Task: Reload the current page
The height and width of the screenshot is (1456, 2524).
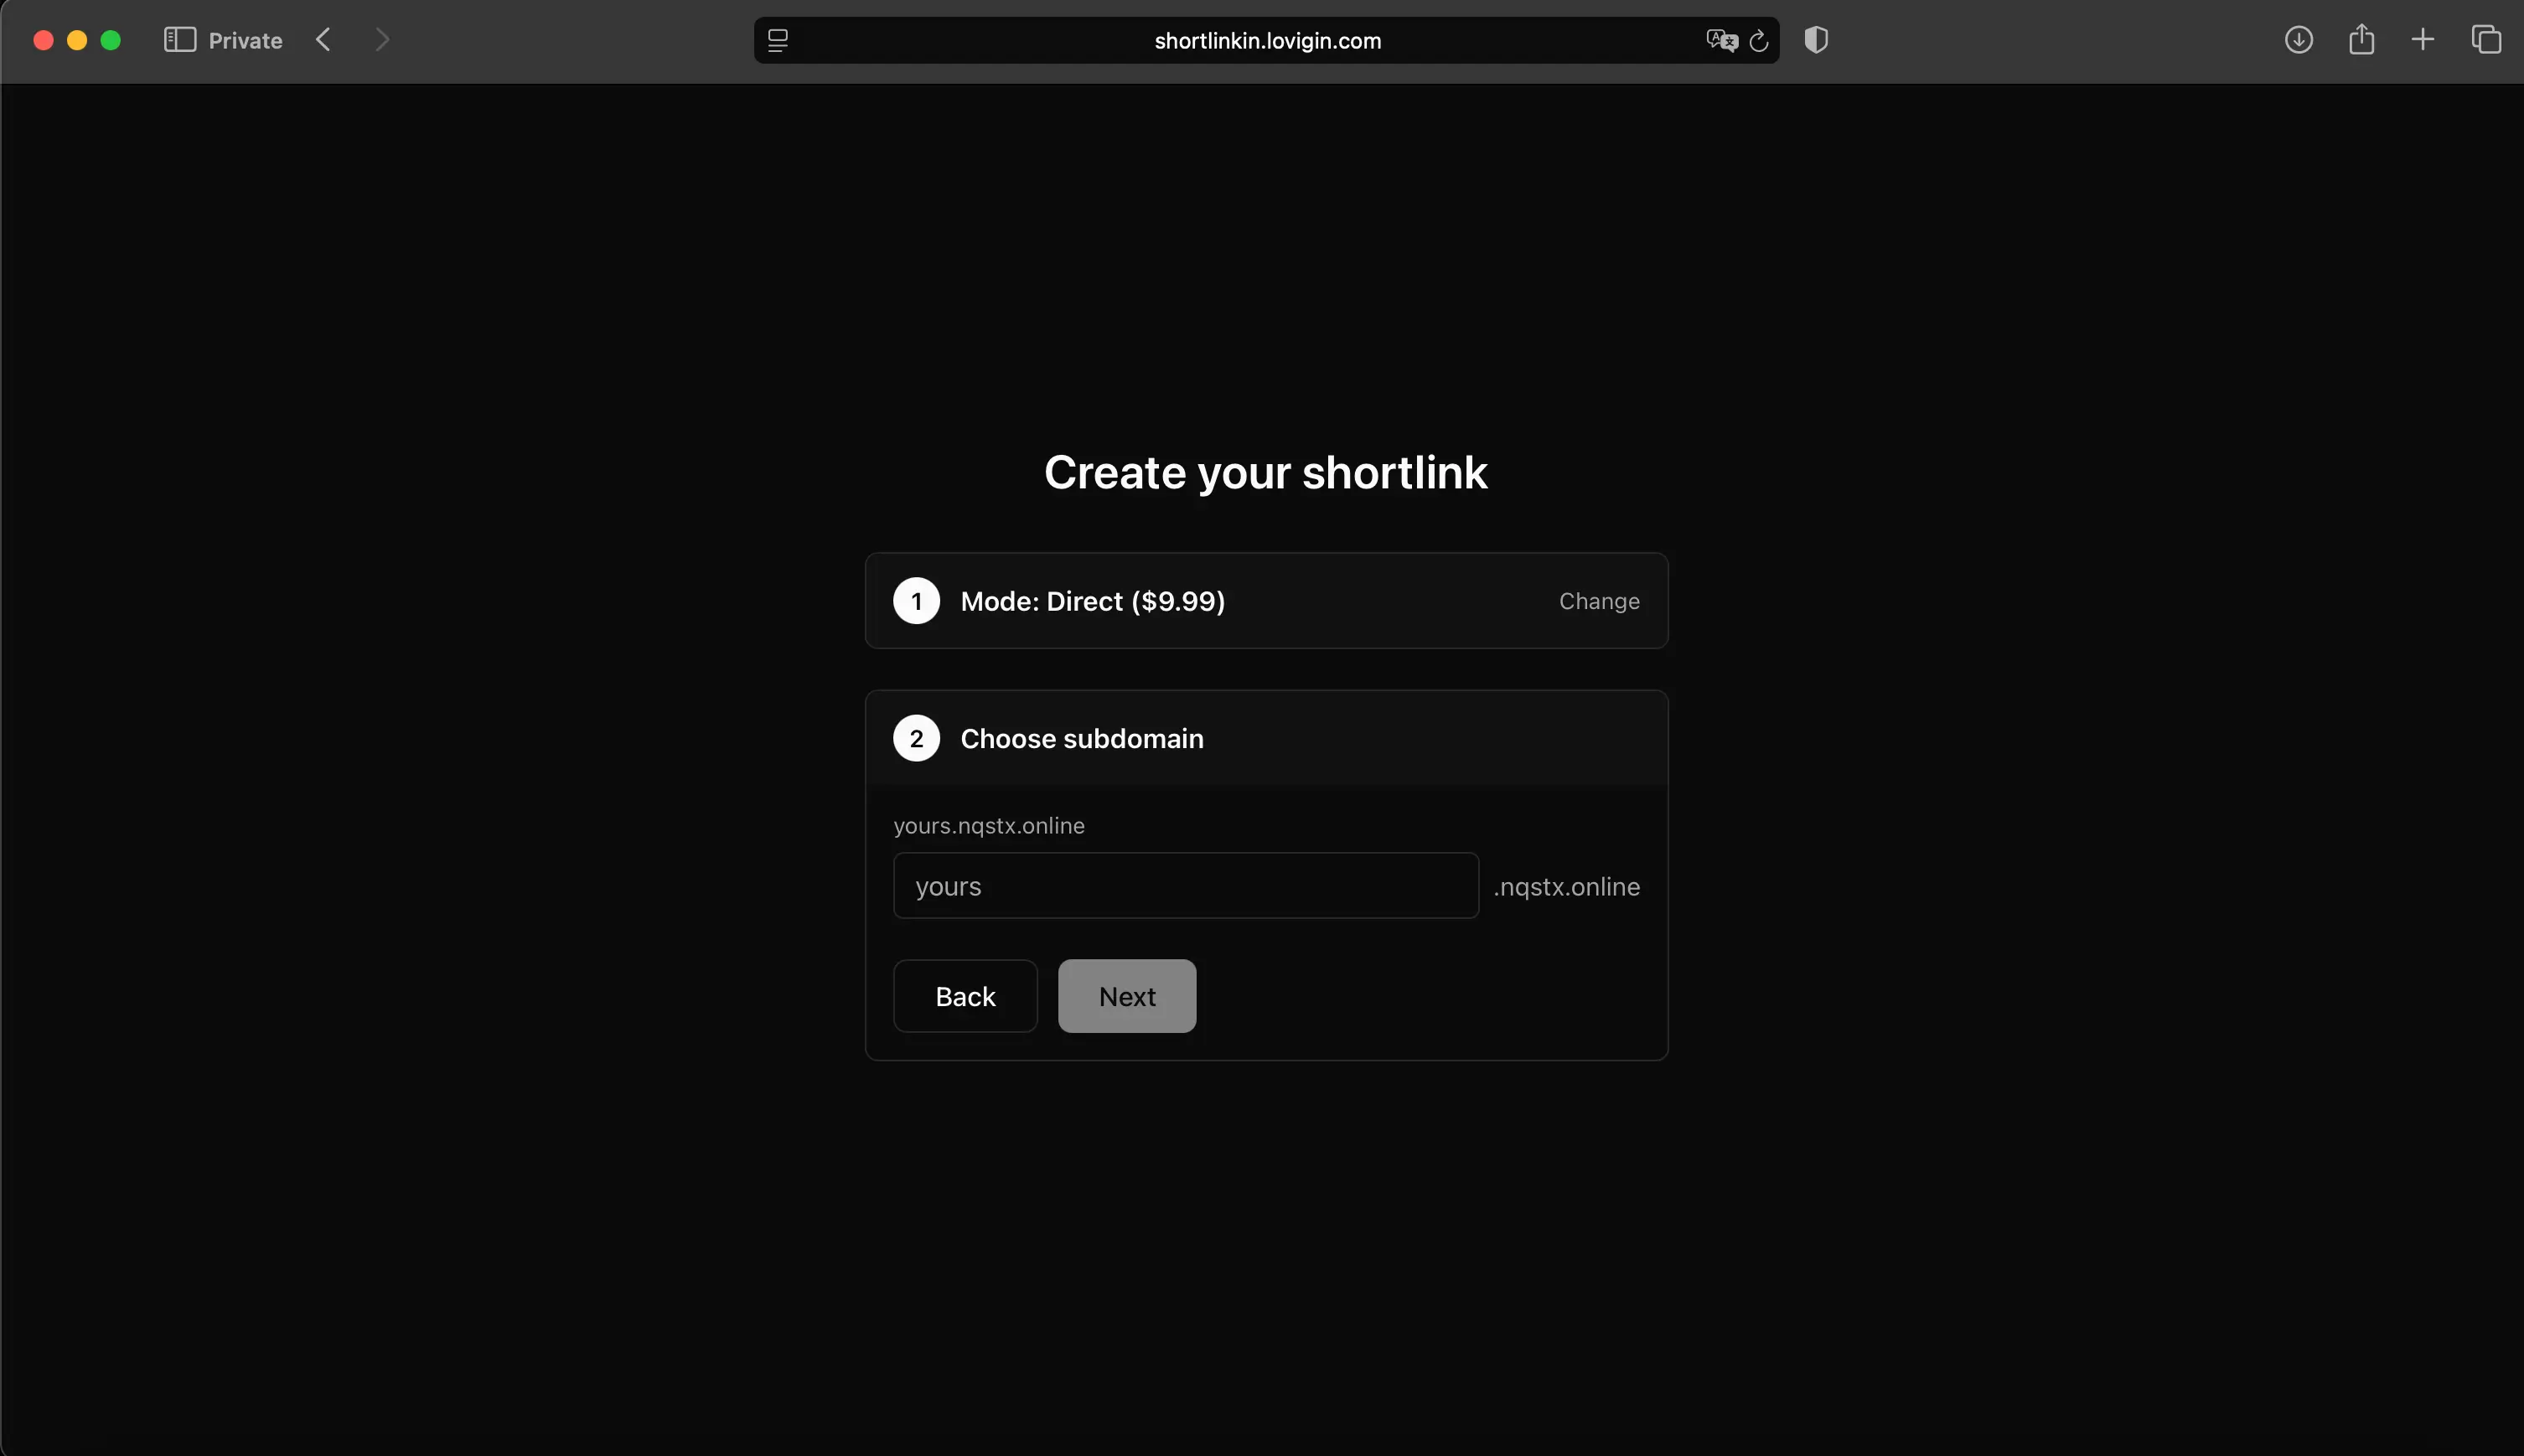Action: 1759,40
